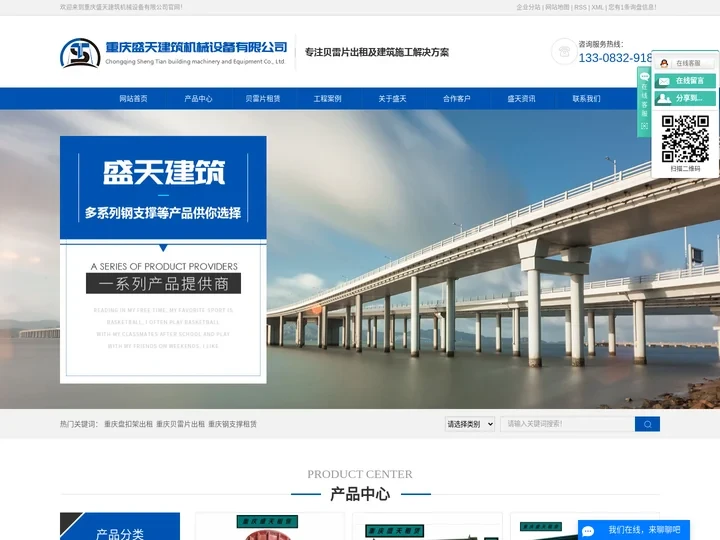The image size is (720, 540).
Task: Click the RSS link
Action: coord(580,7)
